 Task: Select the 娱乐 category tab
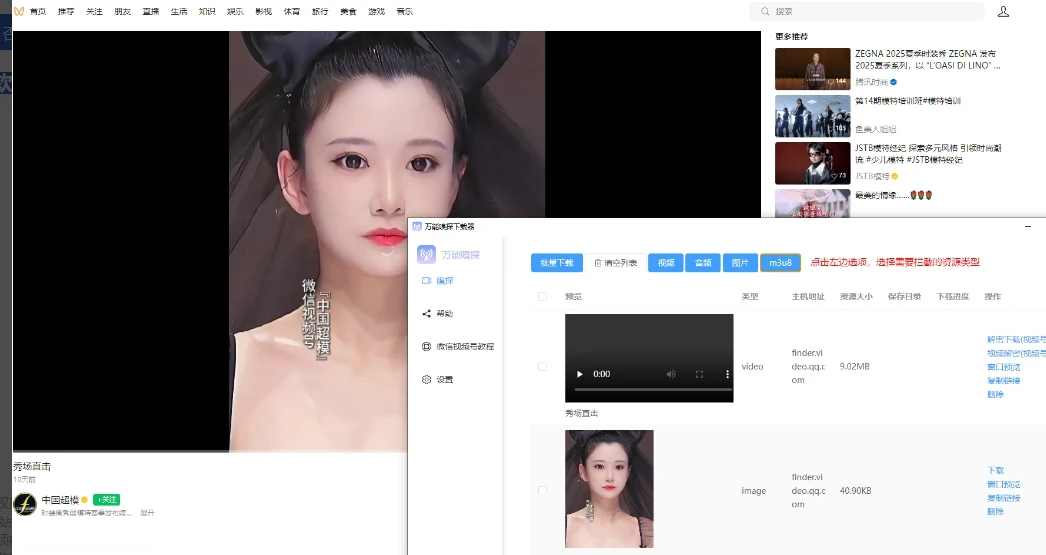(x=235, y=11)
